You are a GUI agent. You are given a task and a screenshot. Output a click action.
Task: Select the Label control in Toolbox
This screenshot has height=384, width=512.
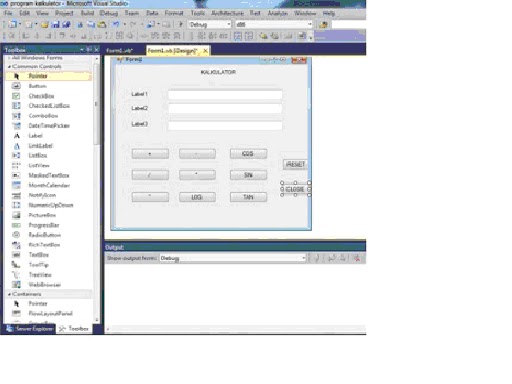[x=35, y=136]
